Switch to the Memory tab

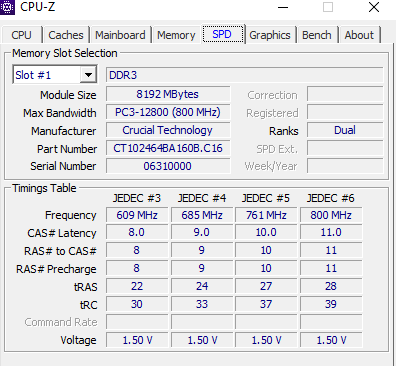point(176,35)
